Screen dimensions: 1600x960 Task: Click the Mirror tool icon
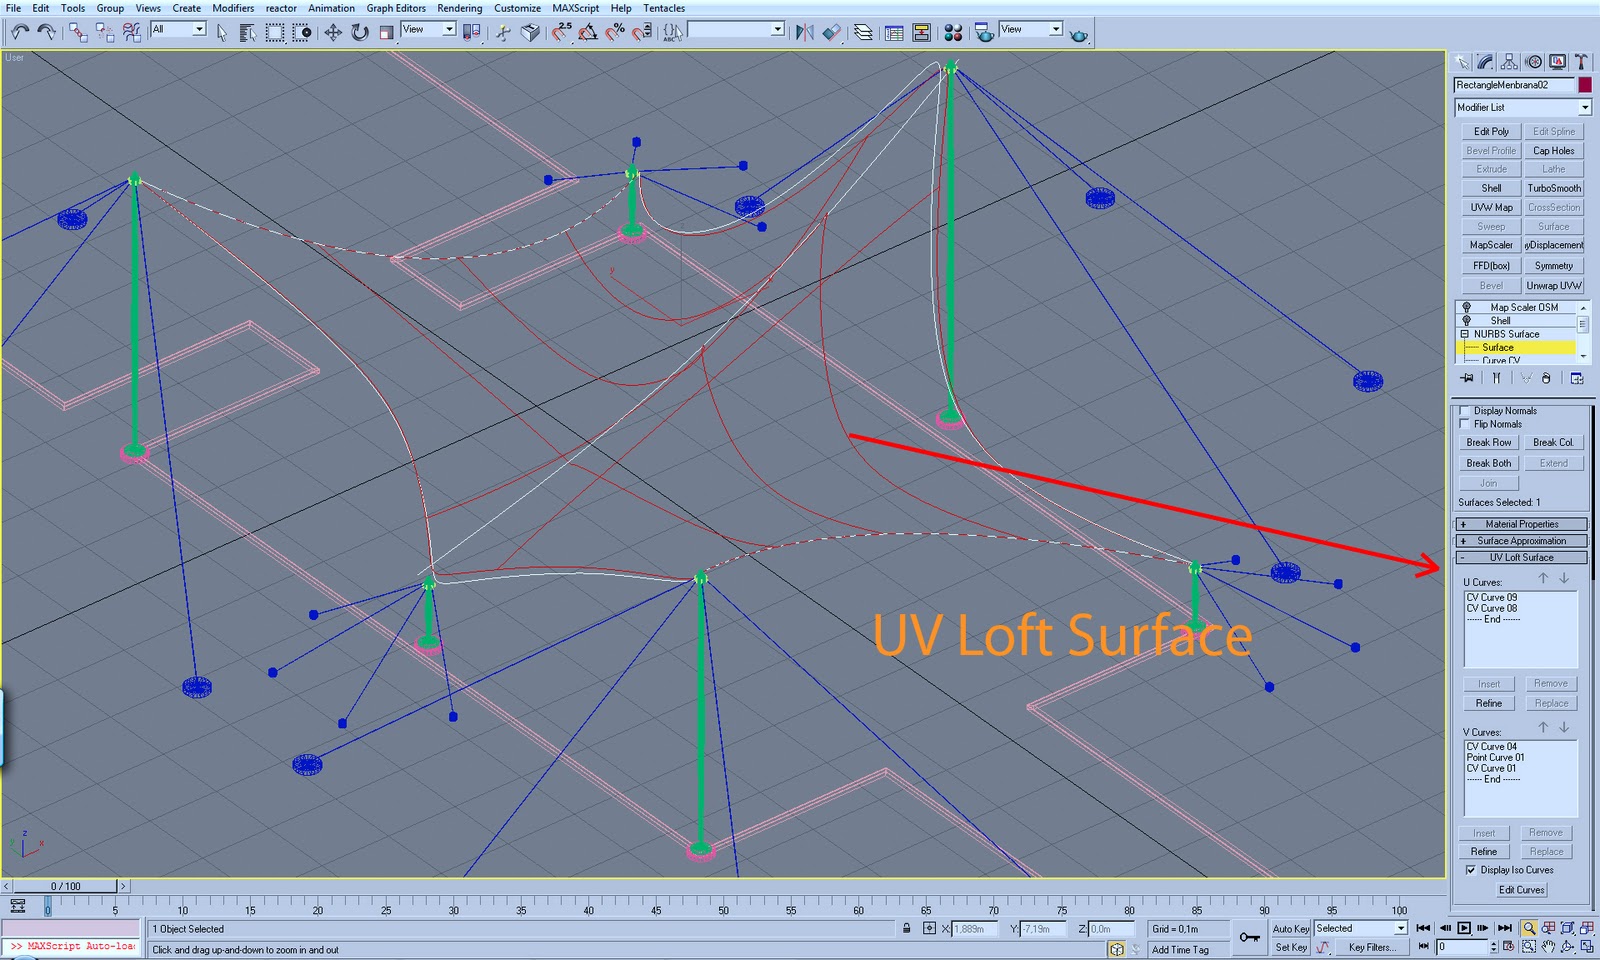point(804,32)
